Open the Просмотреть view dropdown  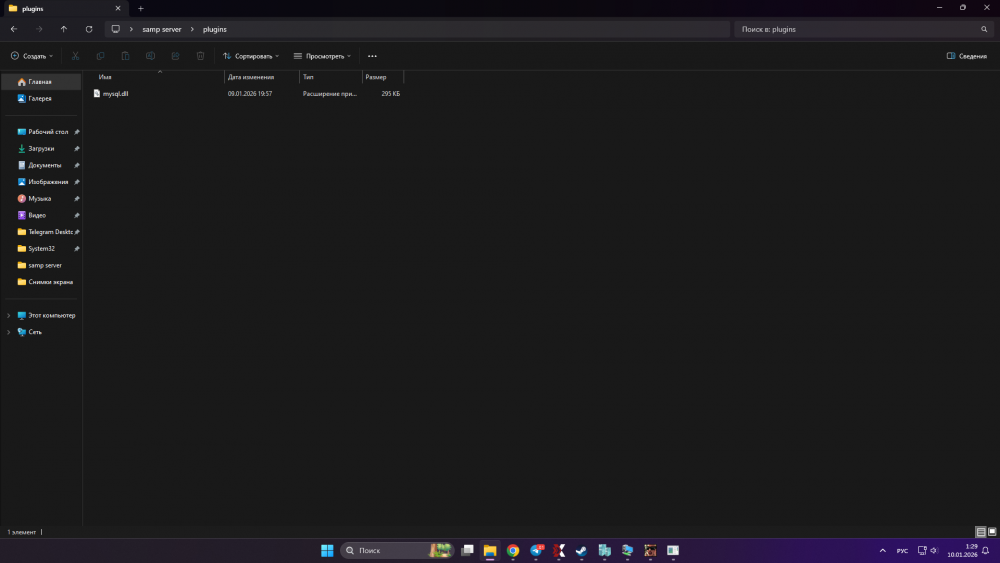[322, 56]
